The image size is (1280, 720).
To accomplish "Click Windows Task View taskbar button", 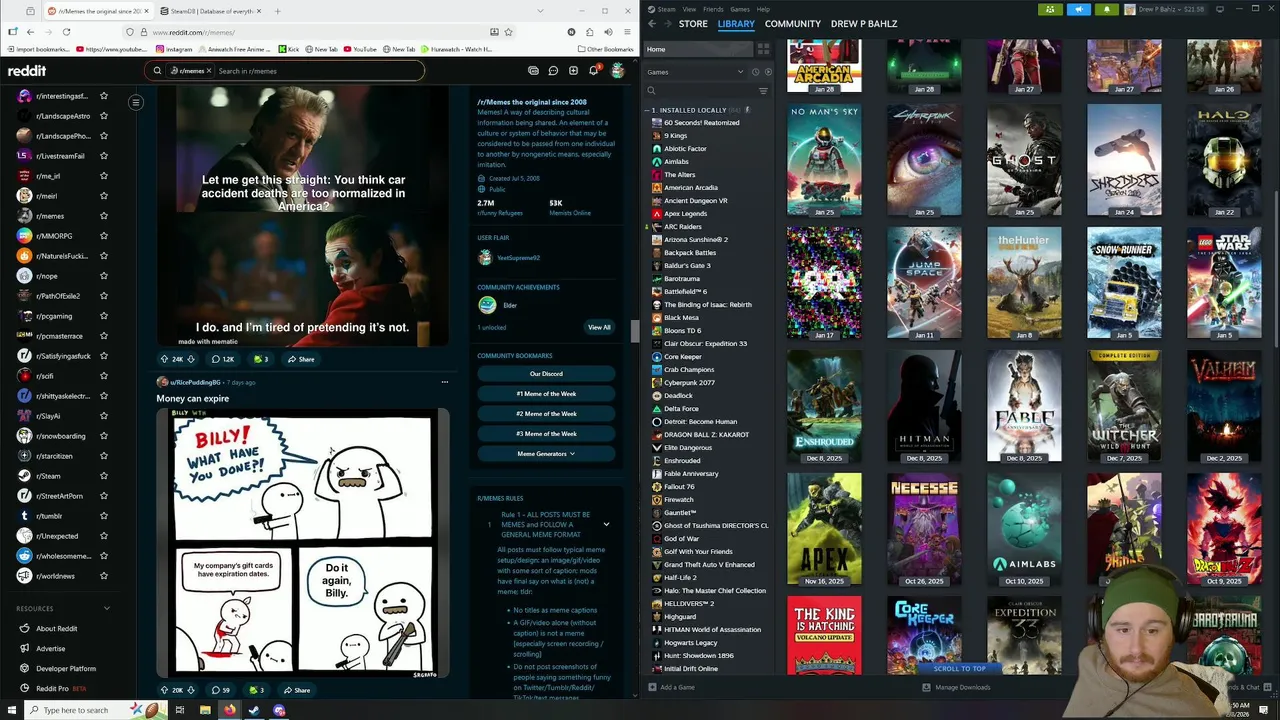I will pos(180,710).
